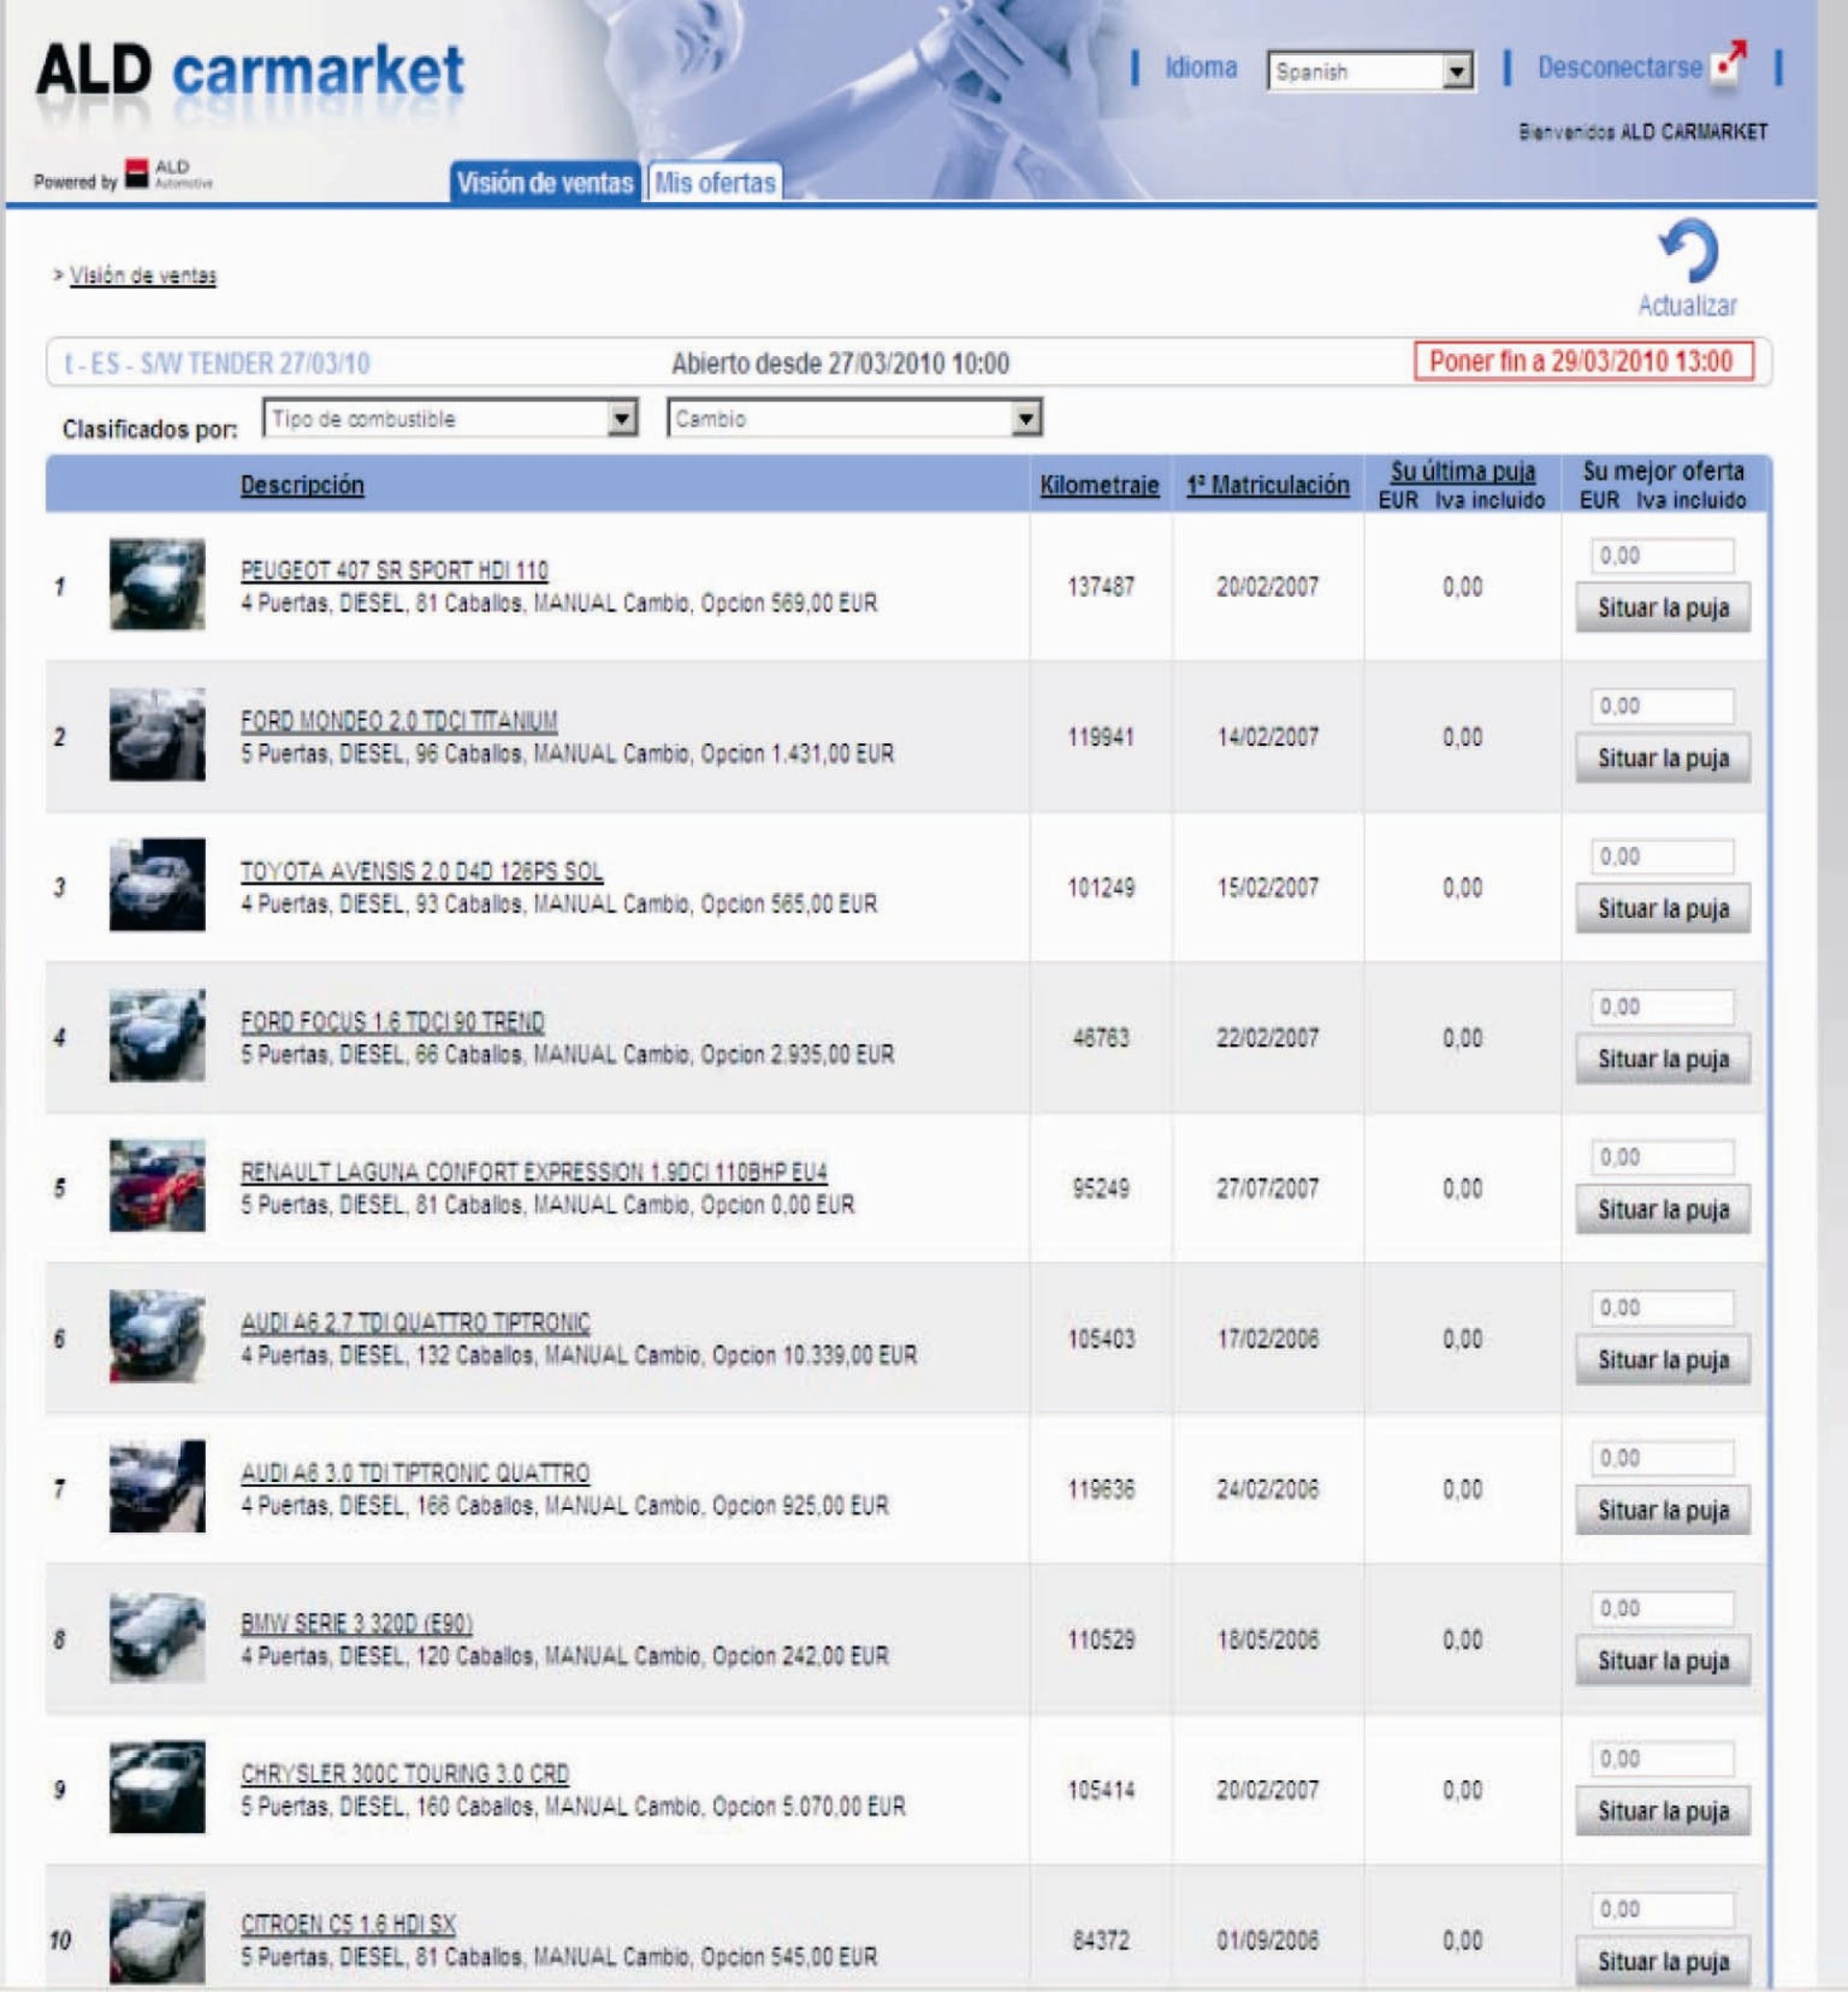Click the Actualizar refresh arrow icon

[x=1688, y=252]
